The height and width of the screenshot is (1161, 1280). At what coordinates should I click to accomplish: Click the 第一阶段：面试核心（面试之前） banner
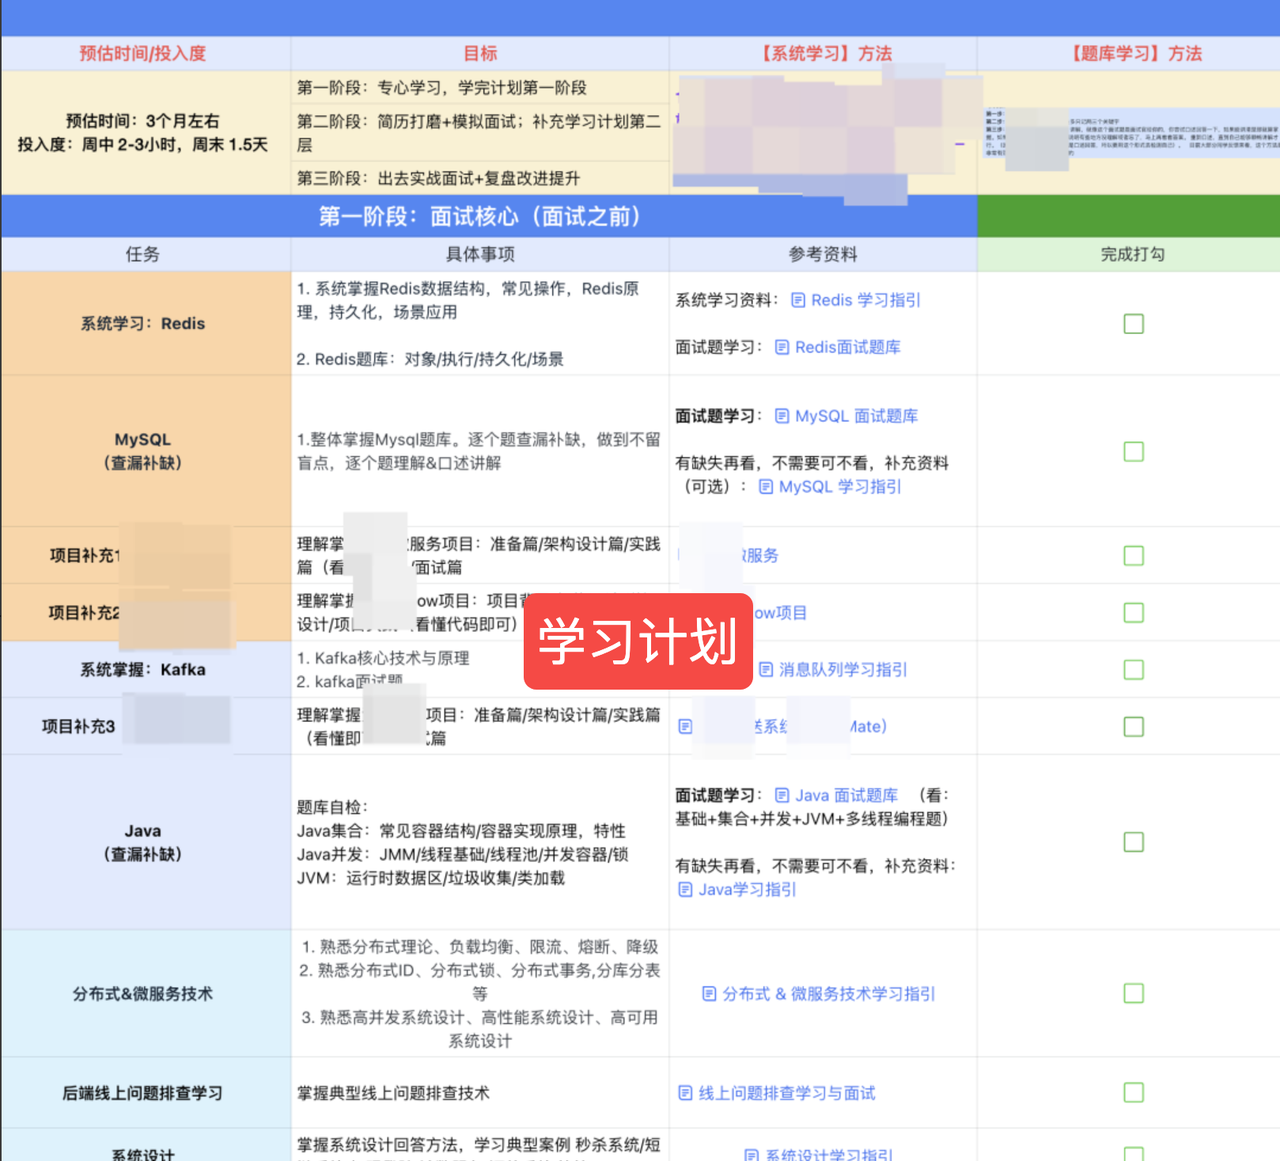click(x=489, y=216)
